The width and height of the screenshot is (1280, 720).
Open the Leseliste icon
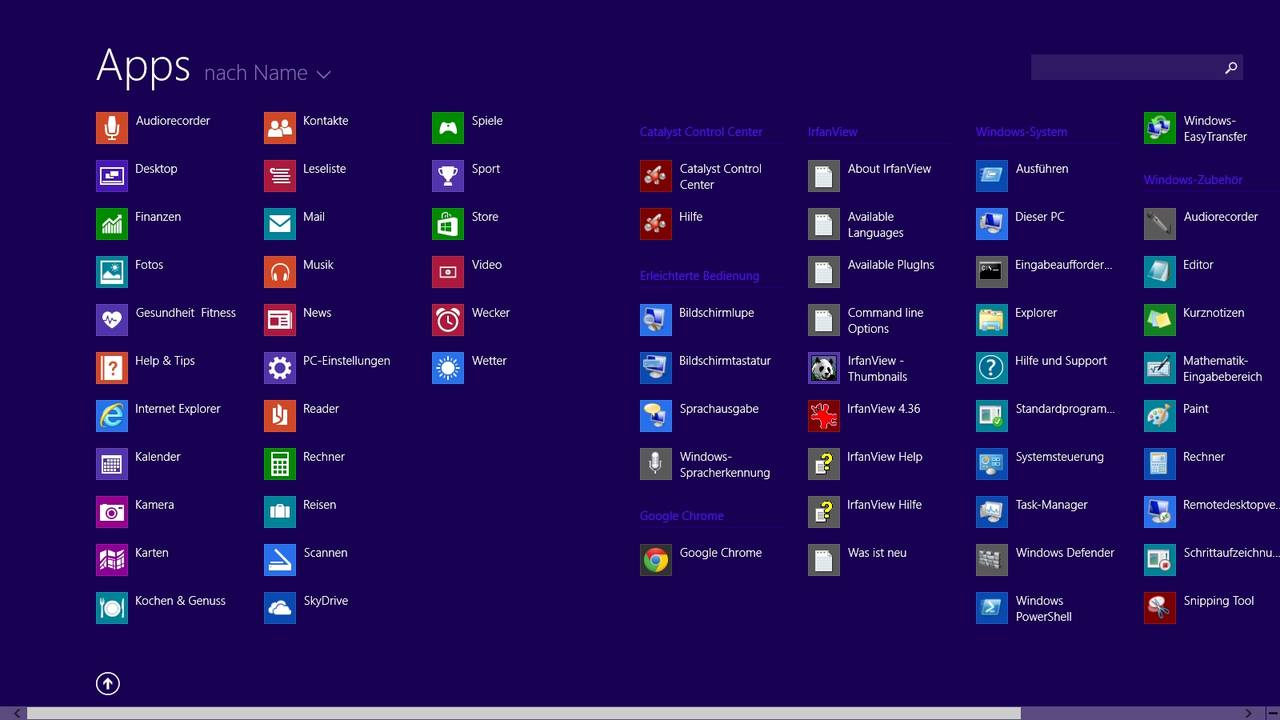(280, 176)
